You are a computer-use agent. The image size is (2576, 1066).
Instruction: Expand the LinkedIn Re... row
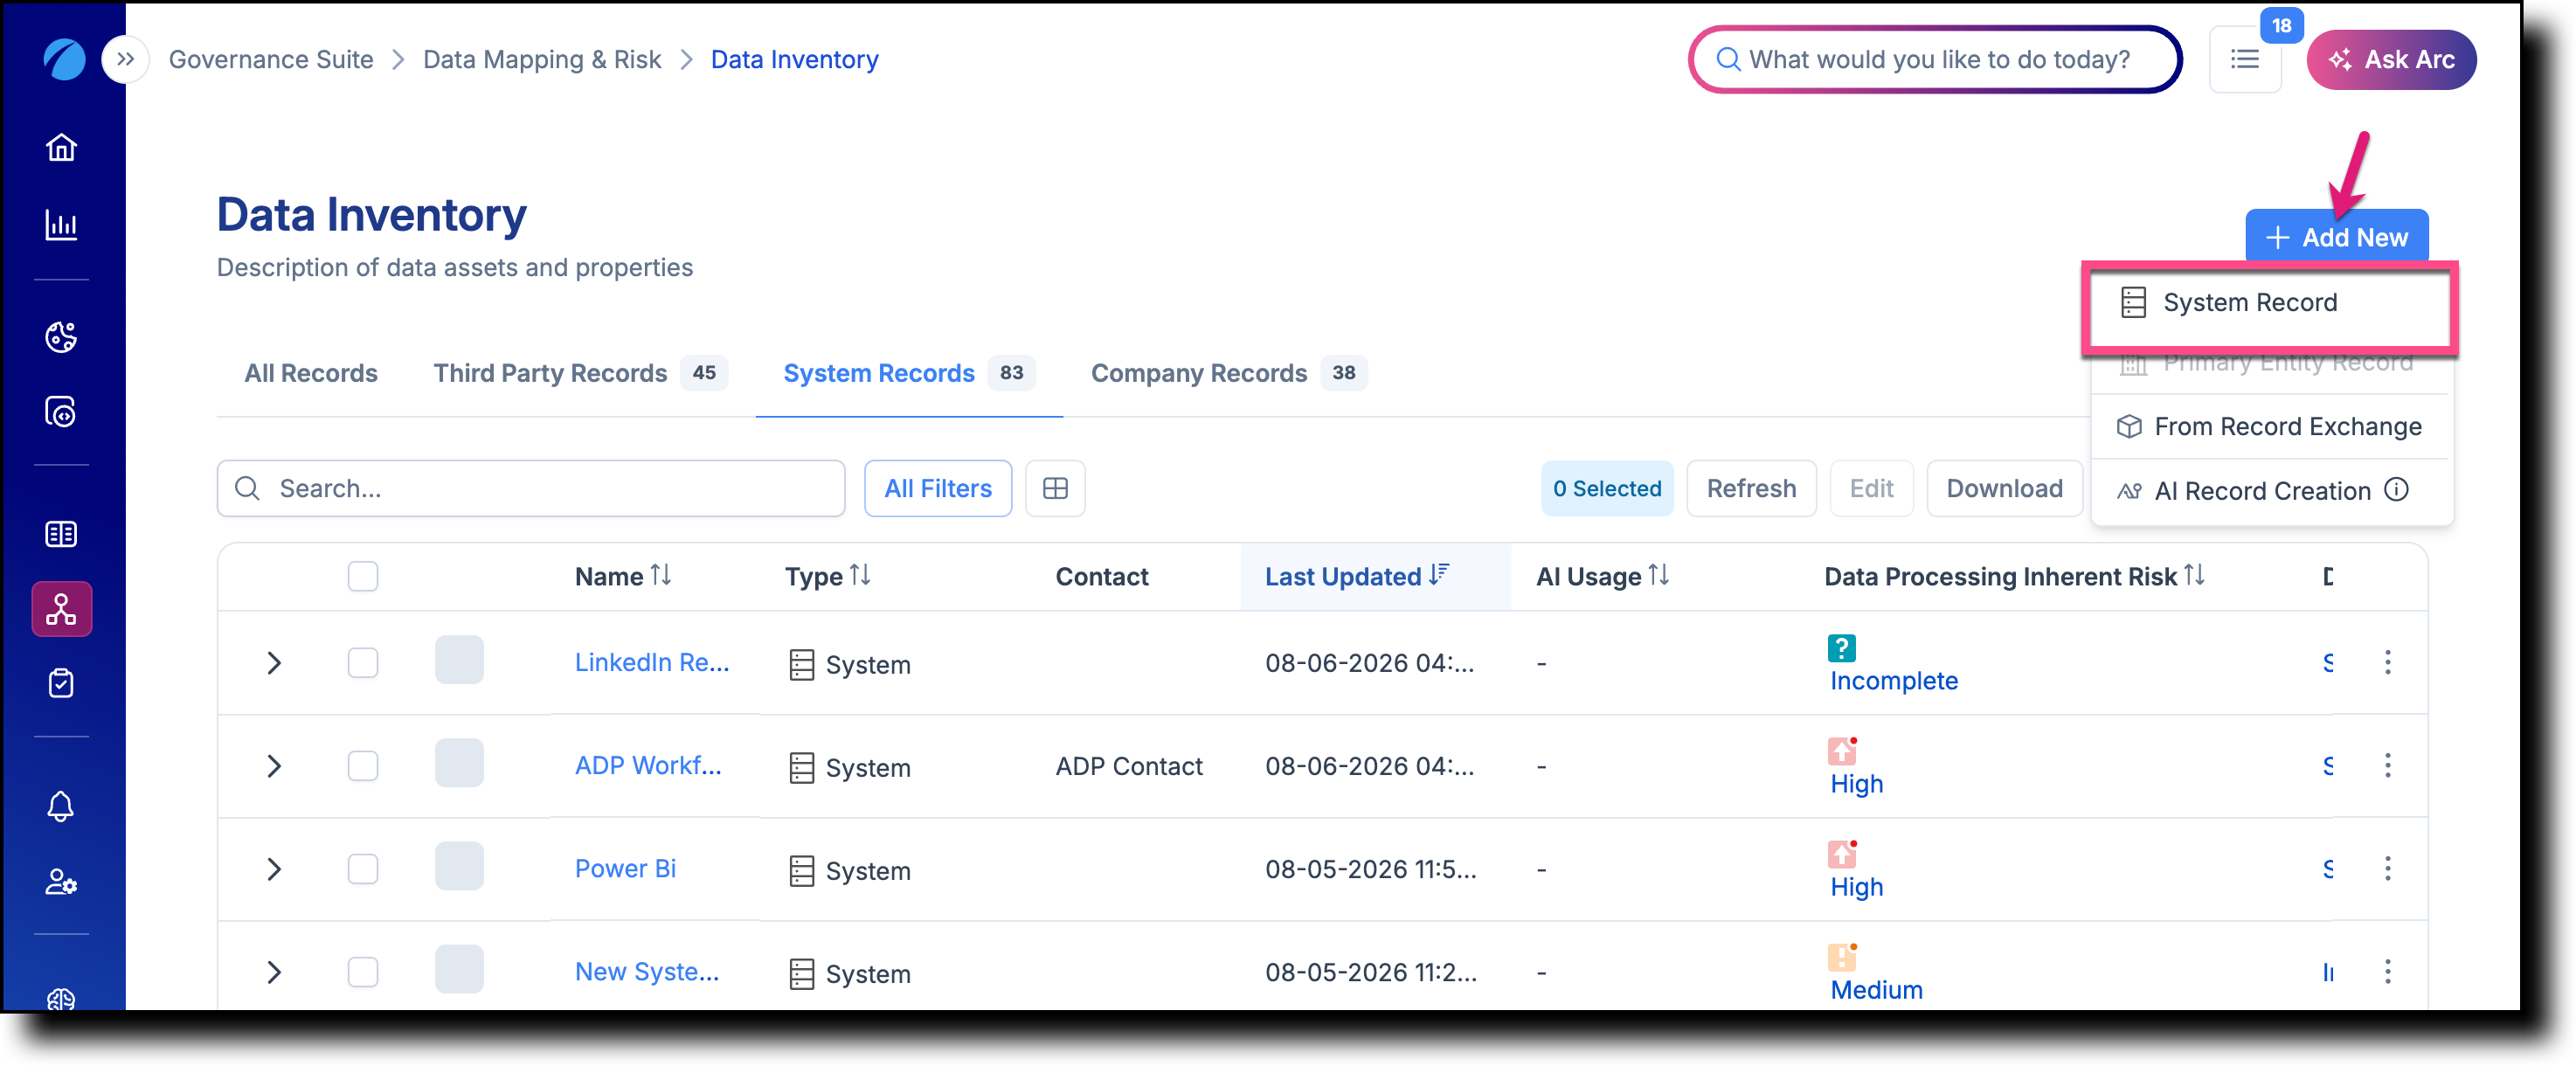click(x=274, y=662)
